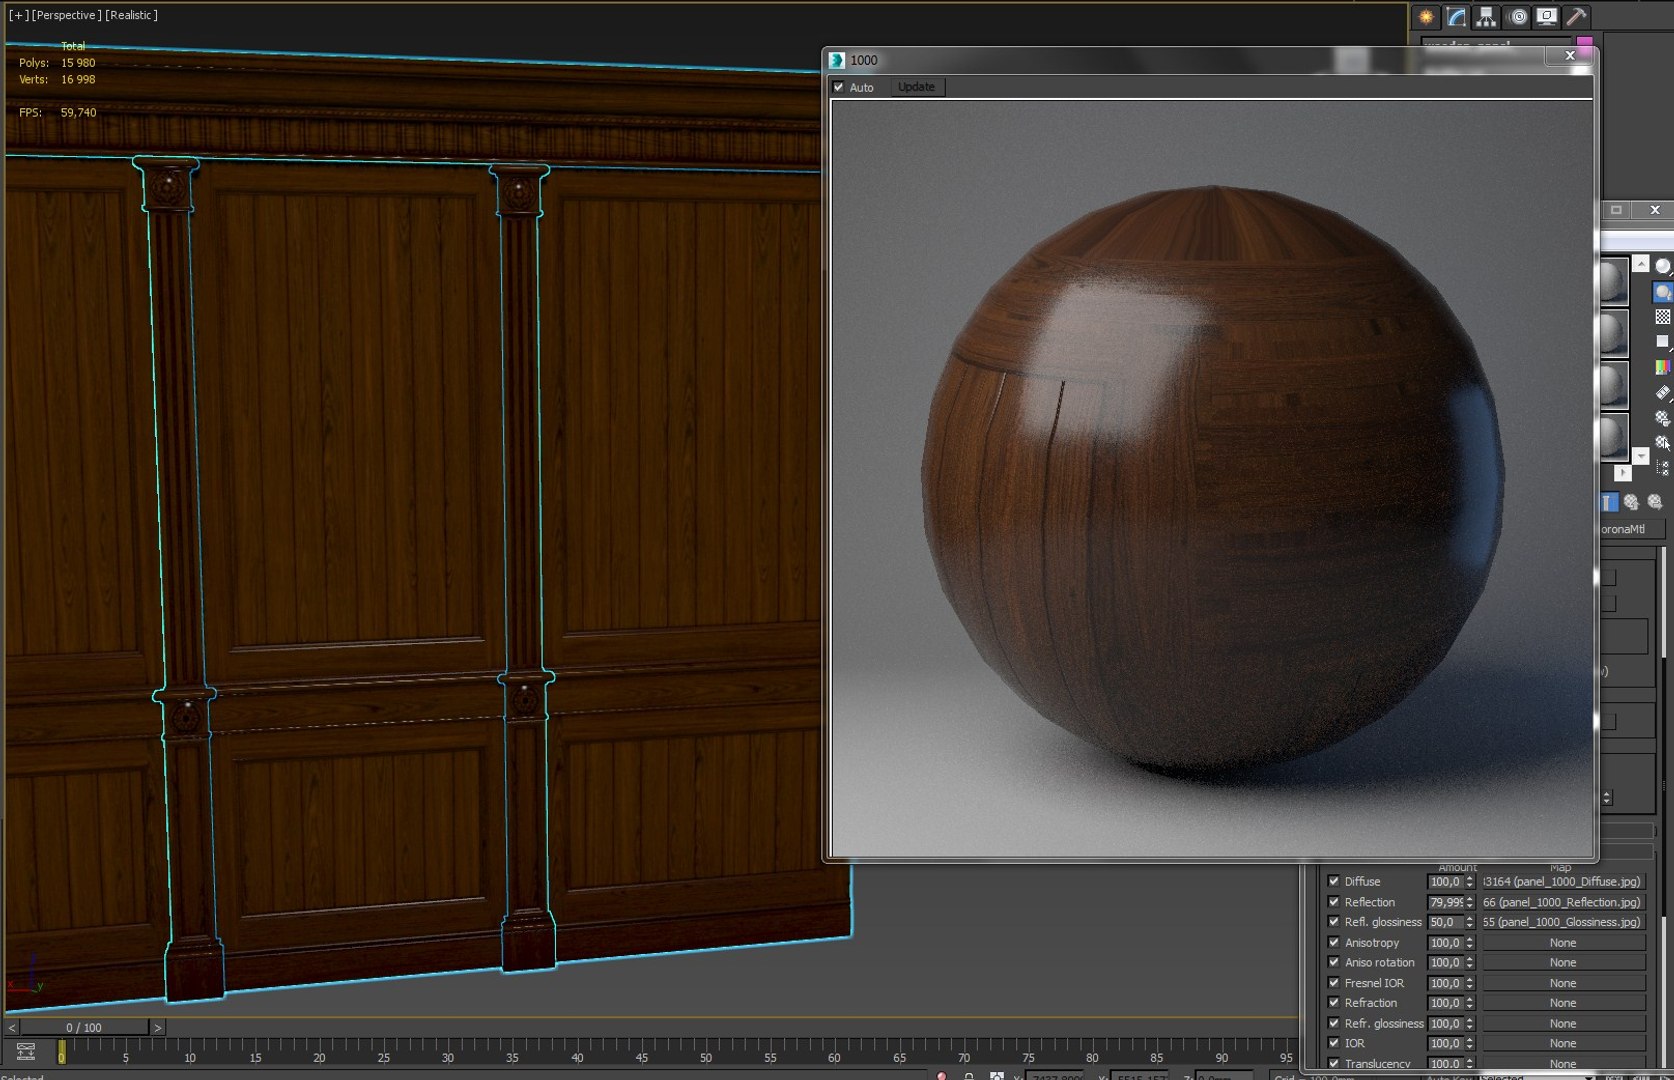Open the Motion command panel tab
The width and height of the screenshot is (1674, 1080).
pos(1518,16)
